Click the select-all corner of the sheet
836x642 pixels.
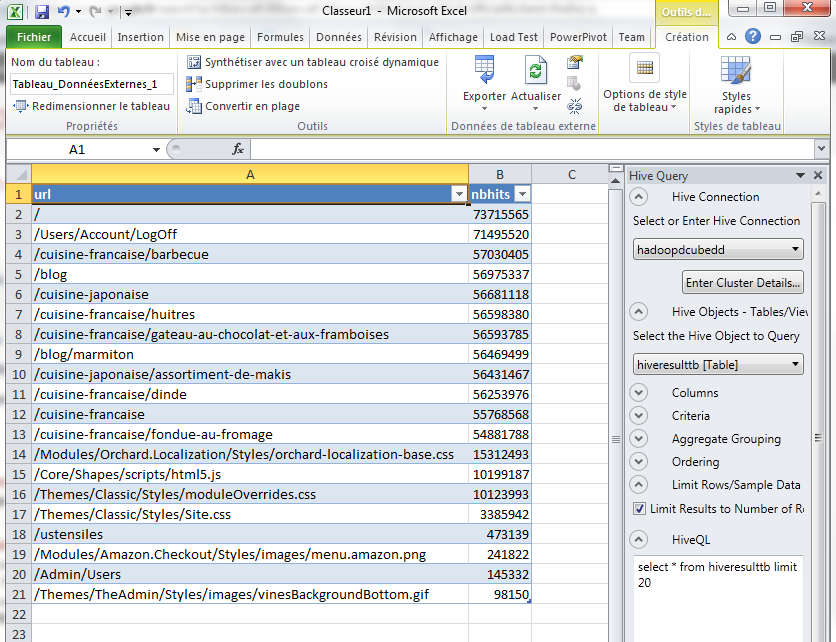[20, 174]
